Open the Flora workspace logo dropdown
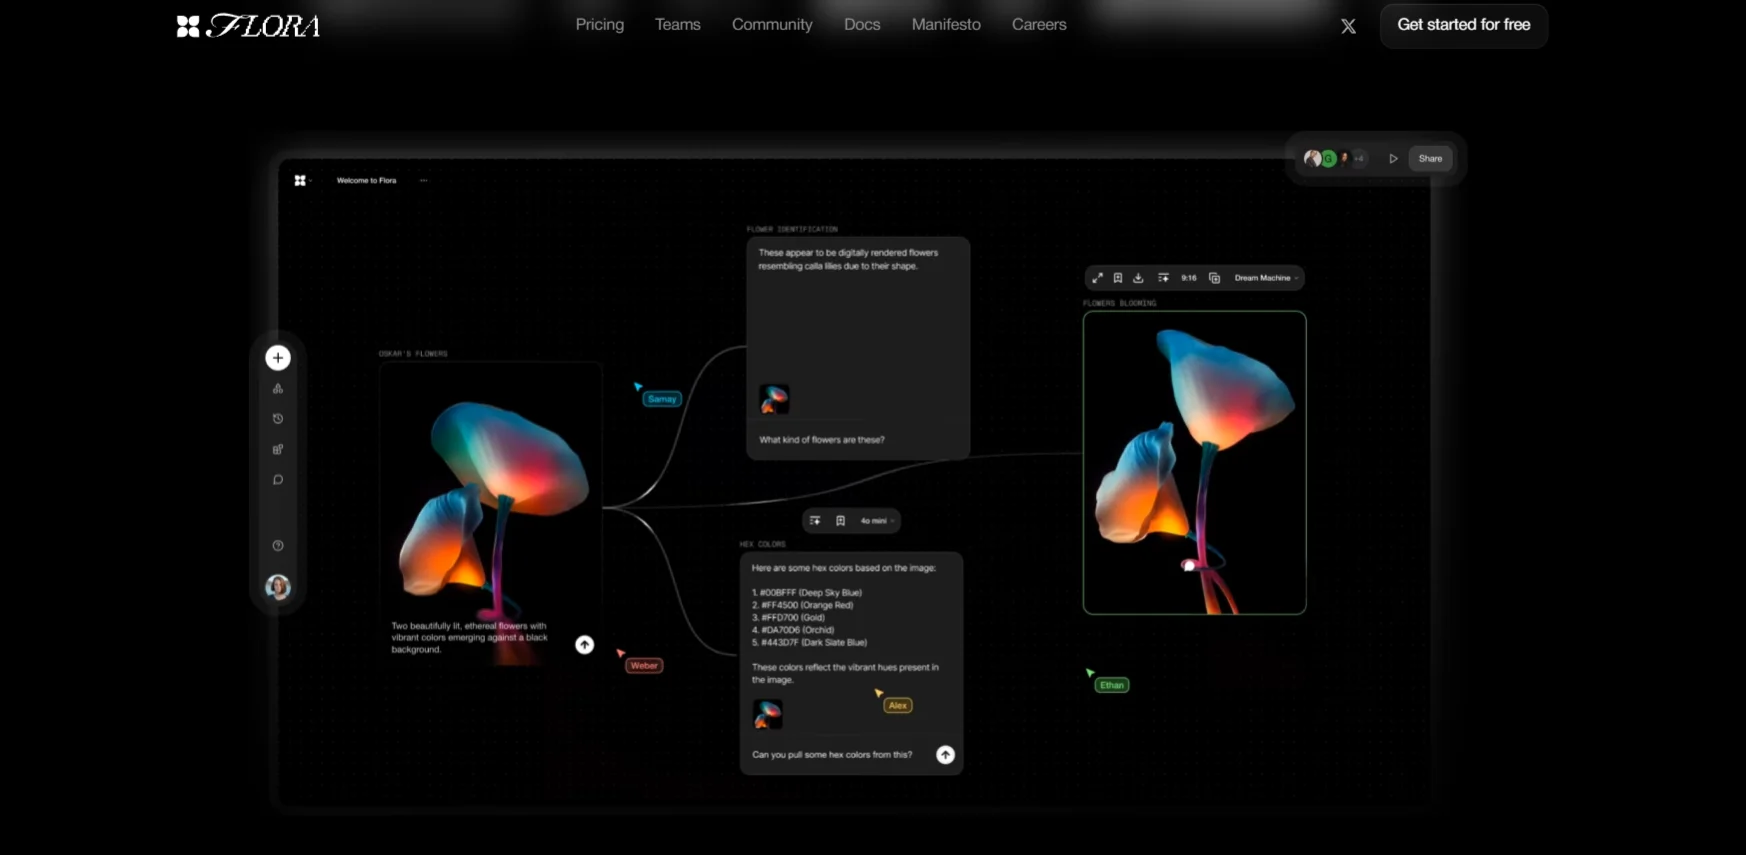The height and width of the screenshot is (855, 1746). [302, 181]
